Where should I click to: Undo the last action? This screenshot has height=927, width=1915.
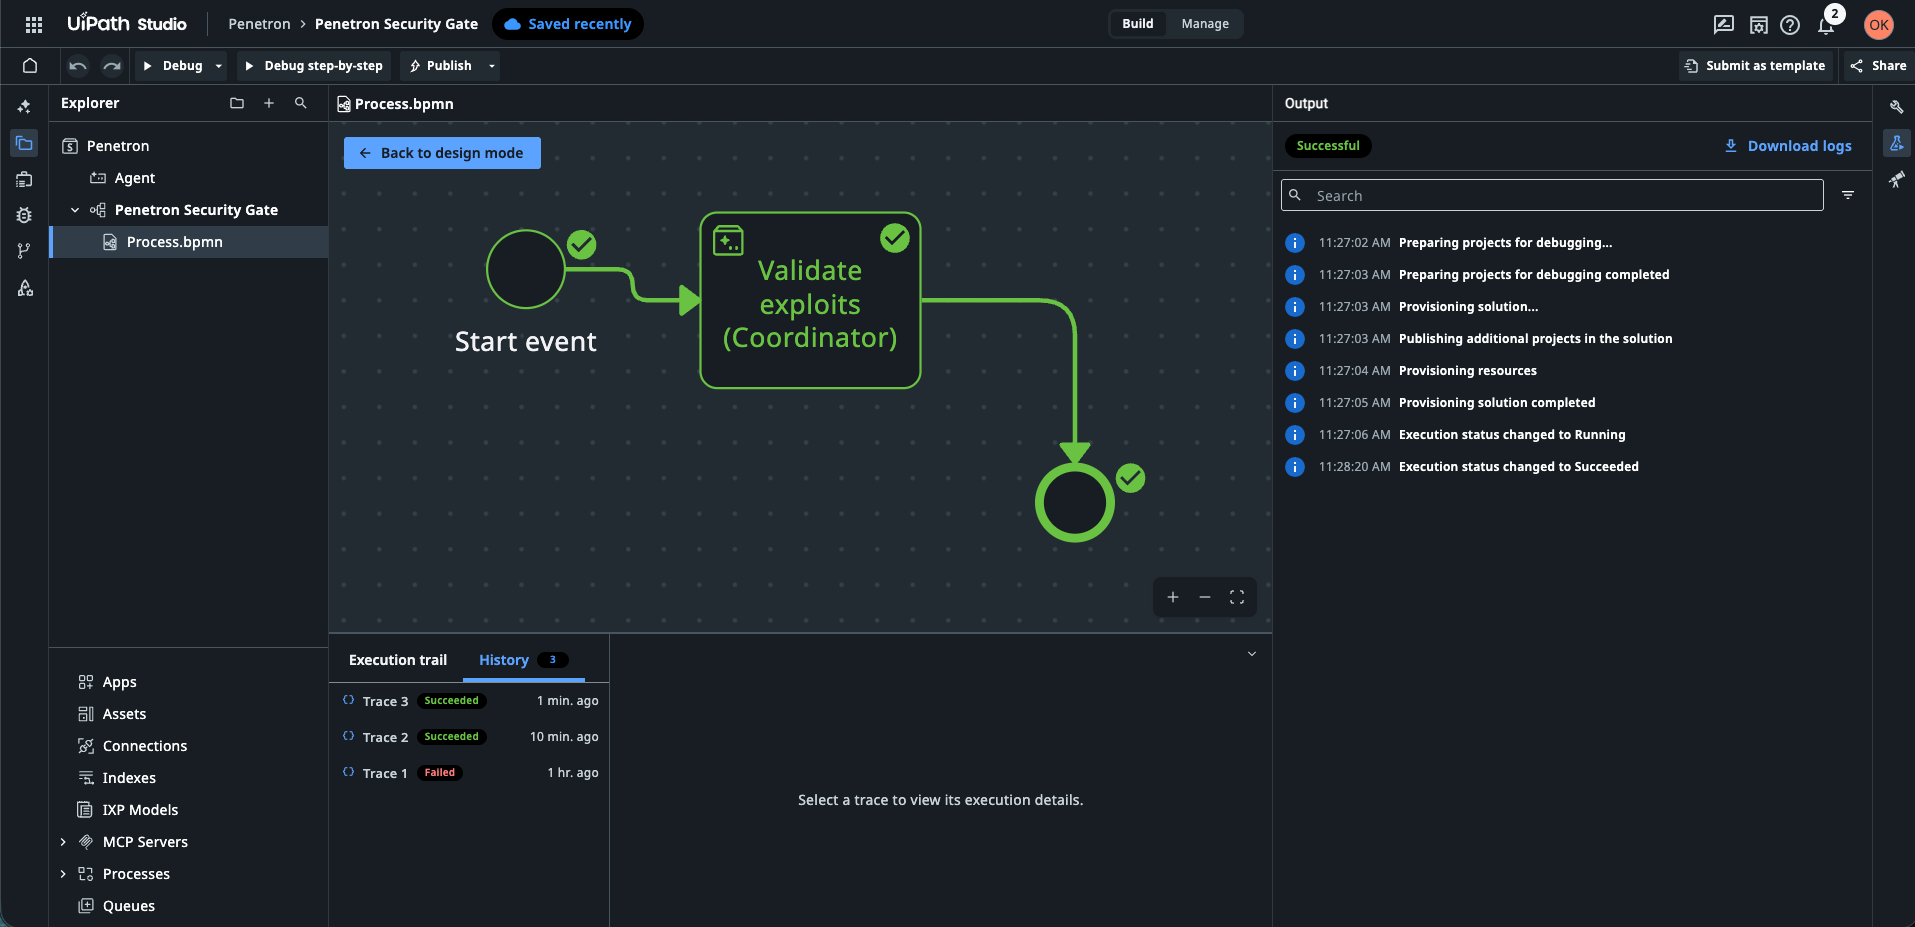coord(78,66)
